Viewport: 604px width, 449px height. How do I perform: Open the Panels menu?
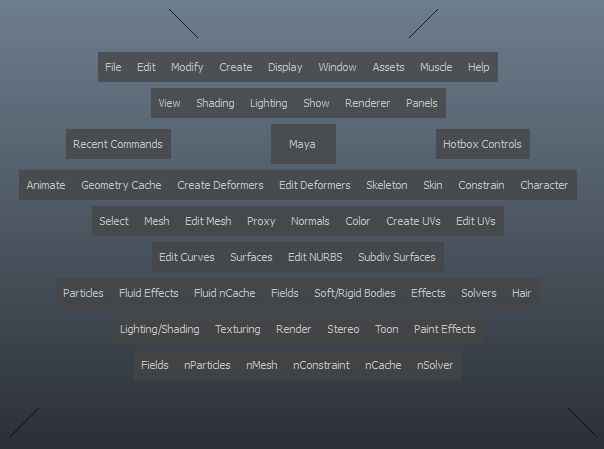click(x=422, y=103)
